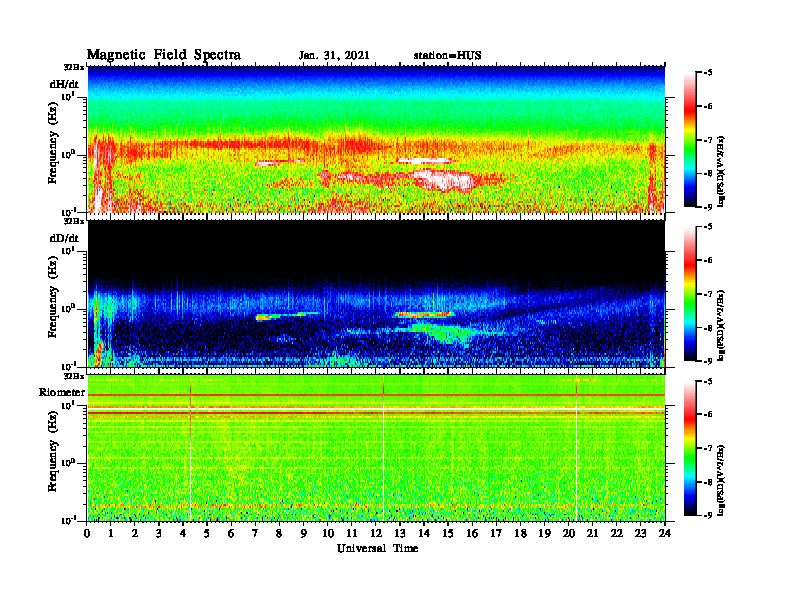Click hour "10" on the Universal Time axis
792x612 pixels.
[327, 533]
